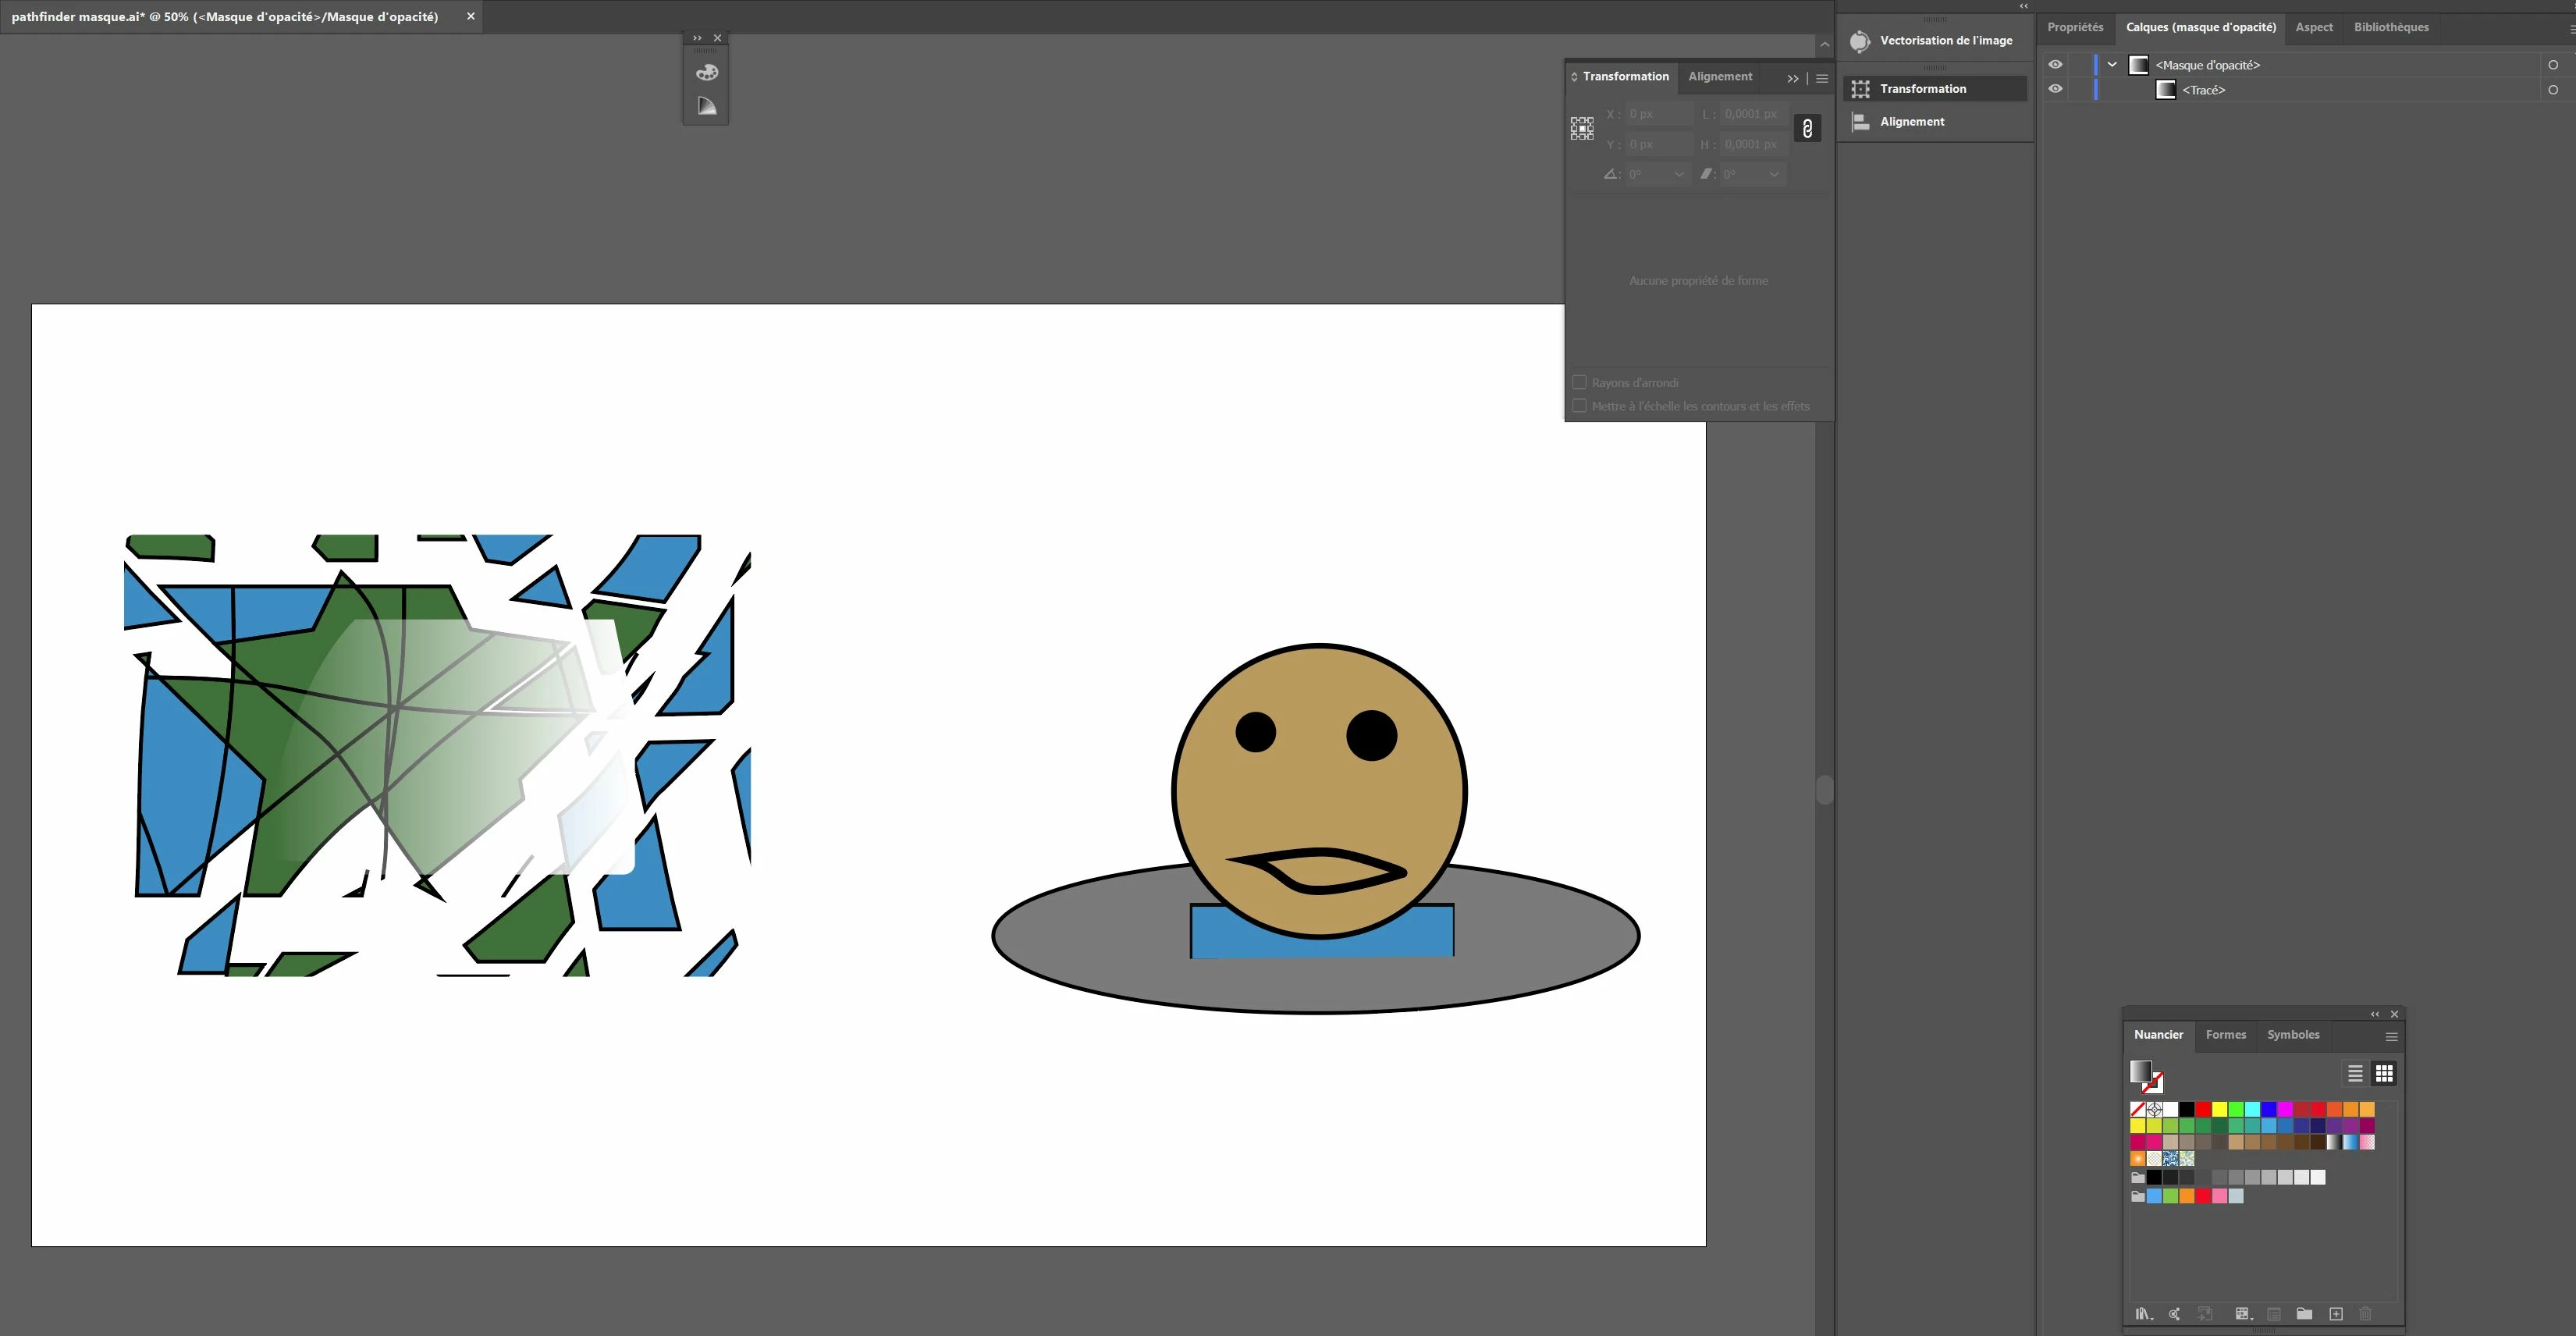Click the reference point locator grid
The height and width of the screenshot is (1336, 2576).
coord(1582,128)
